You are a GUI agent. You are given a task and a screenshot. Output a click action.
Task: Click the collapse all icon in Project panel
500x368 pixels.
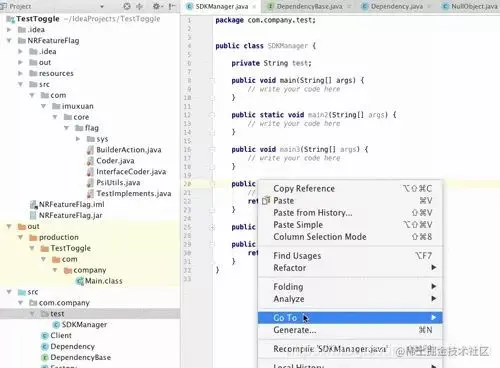pos(139,6)
